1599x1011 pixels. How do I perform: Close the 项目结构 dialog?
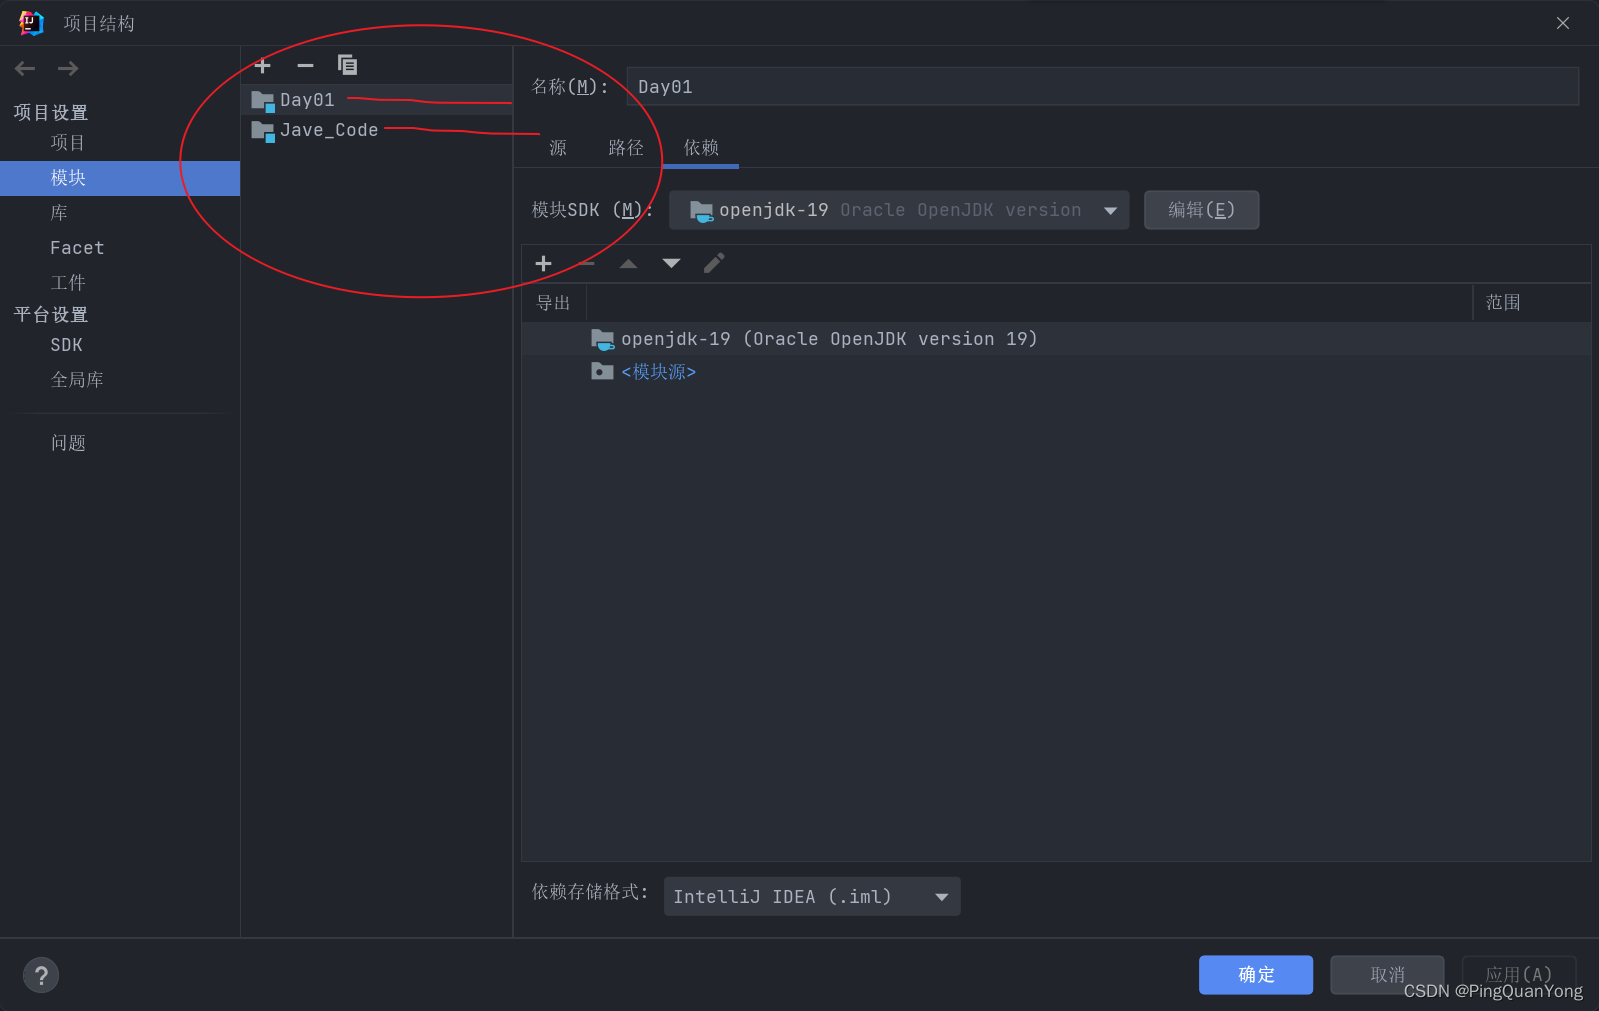coord(1563,23)
